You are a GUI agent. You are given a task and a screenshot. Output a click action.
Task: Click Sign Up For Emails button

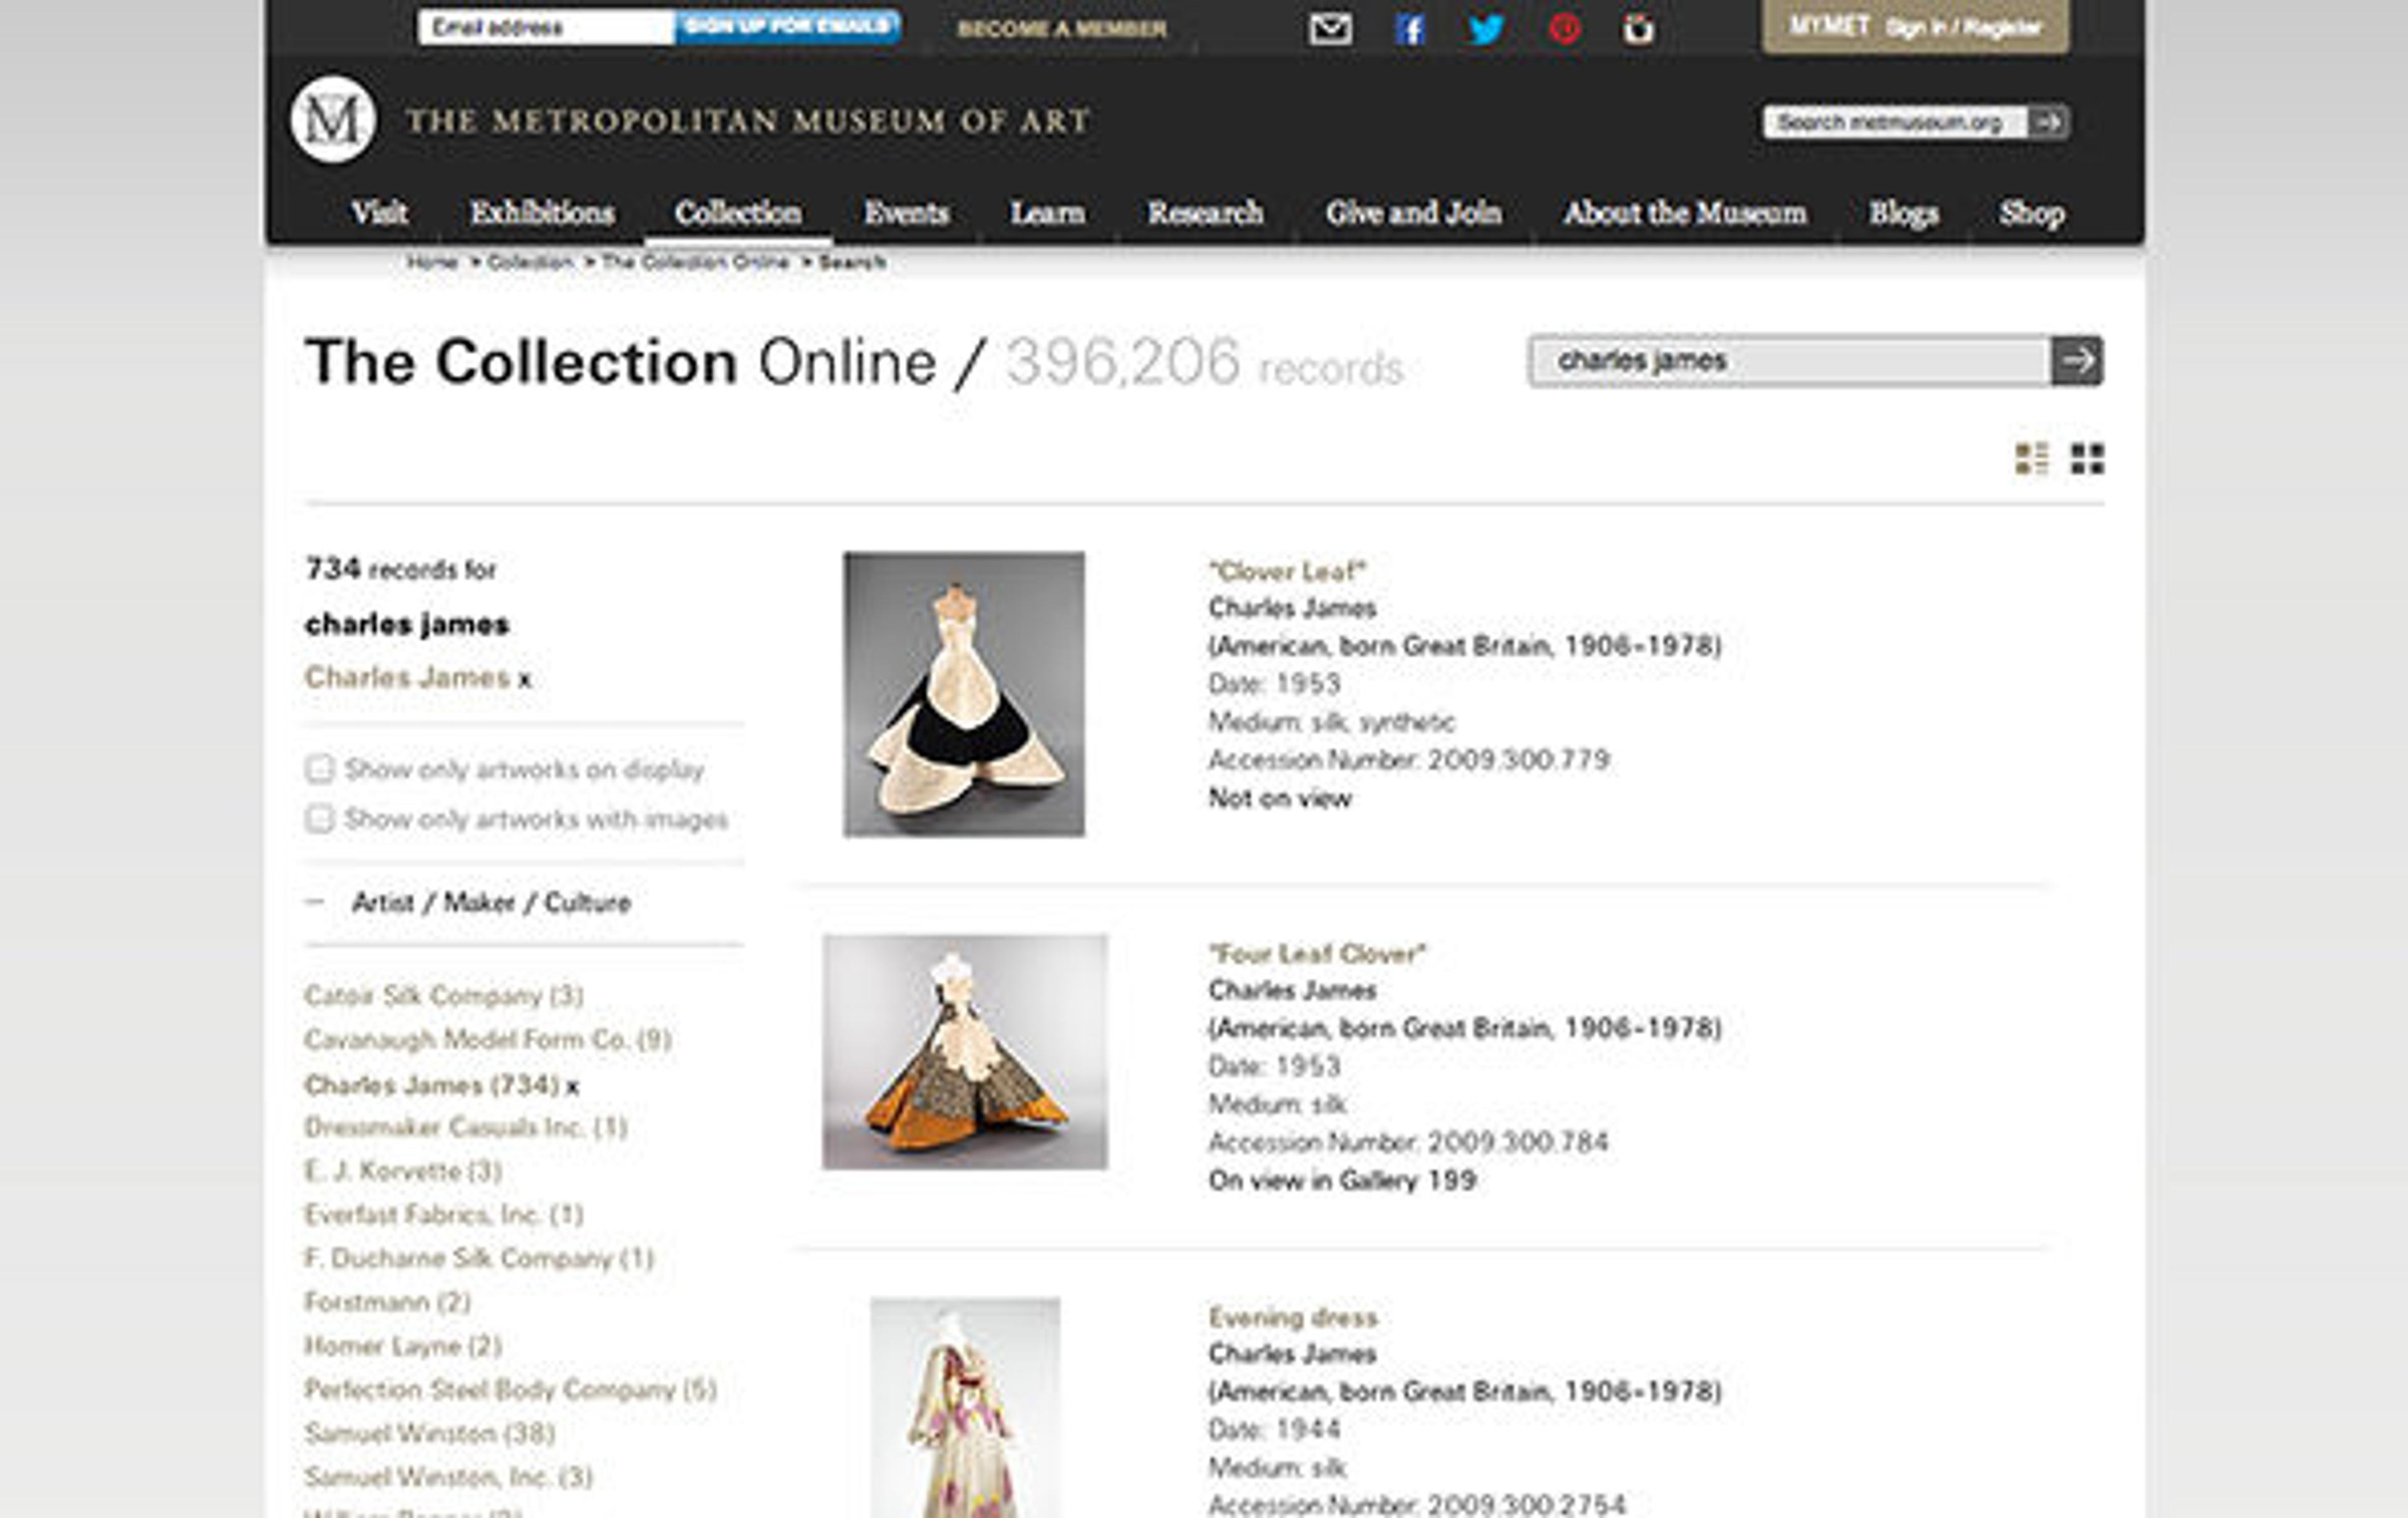point(787,26)
